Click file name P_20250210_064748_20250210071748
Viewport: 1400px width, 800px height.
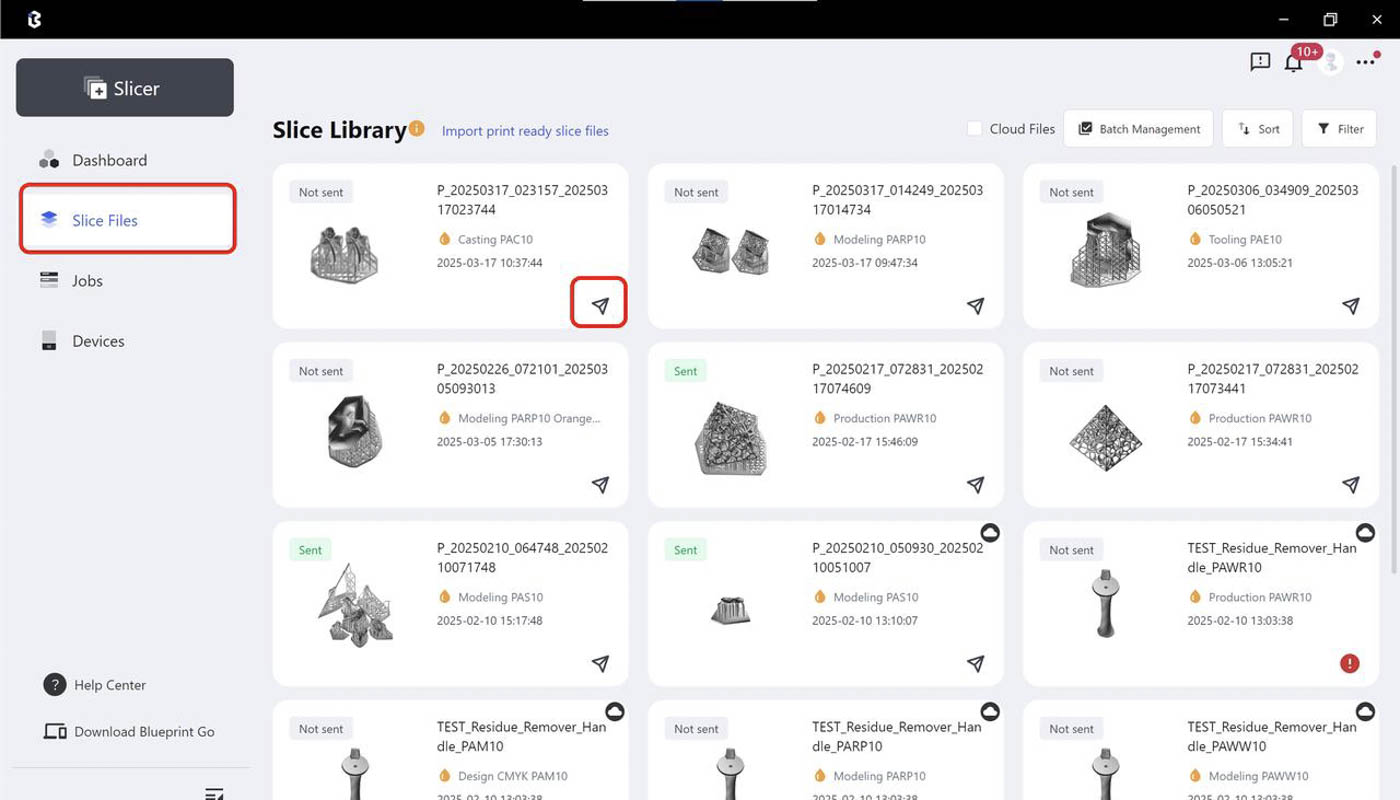(x=522, y=558)
